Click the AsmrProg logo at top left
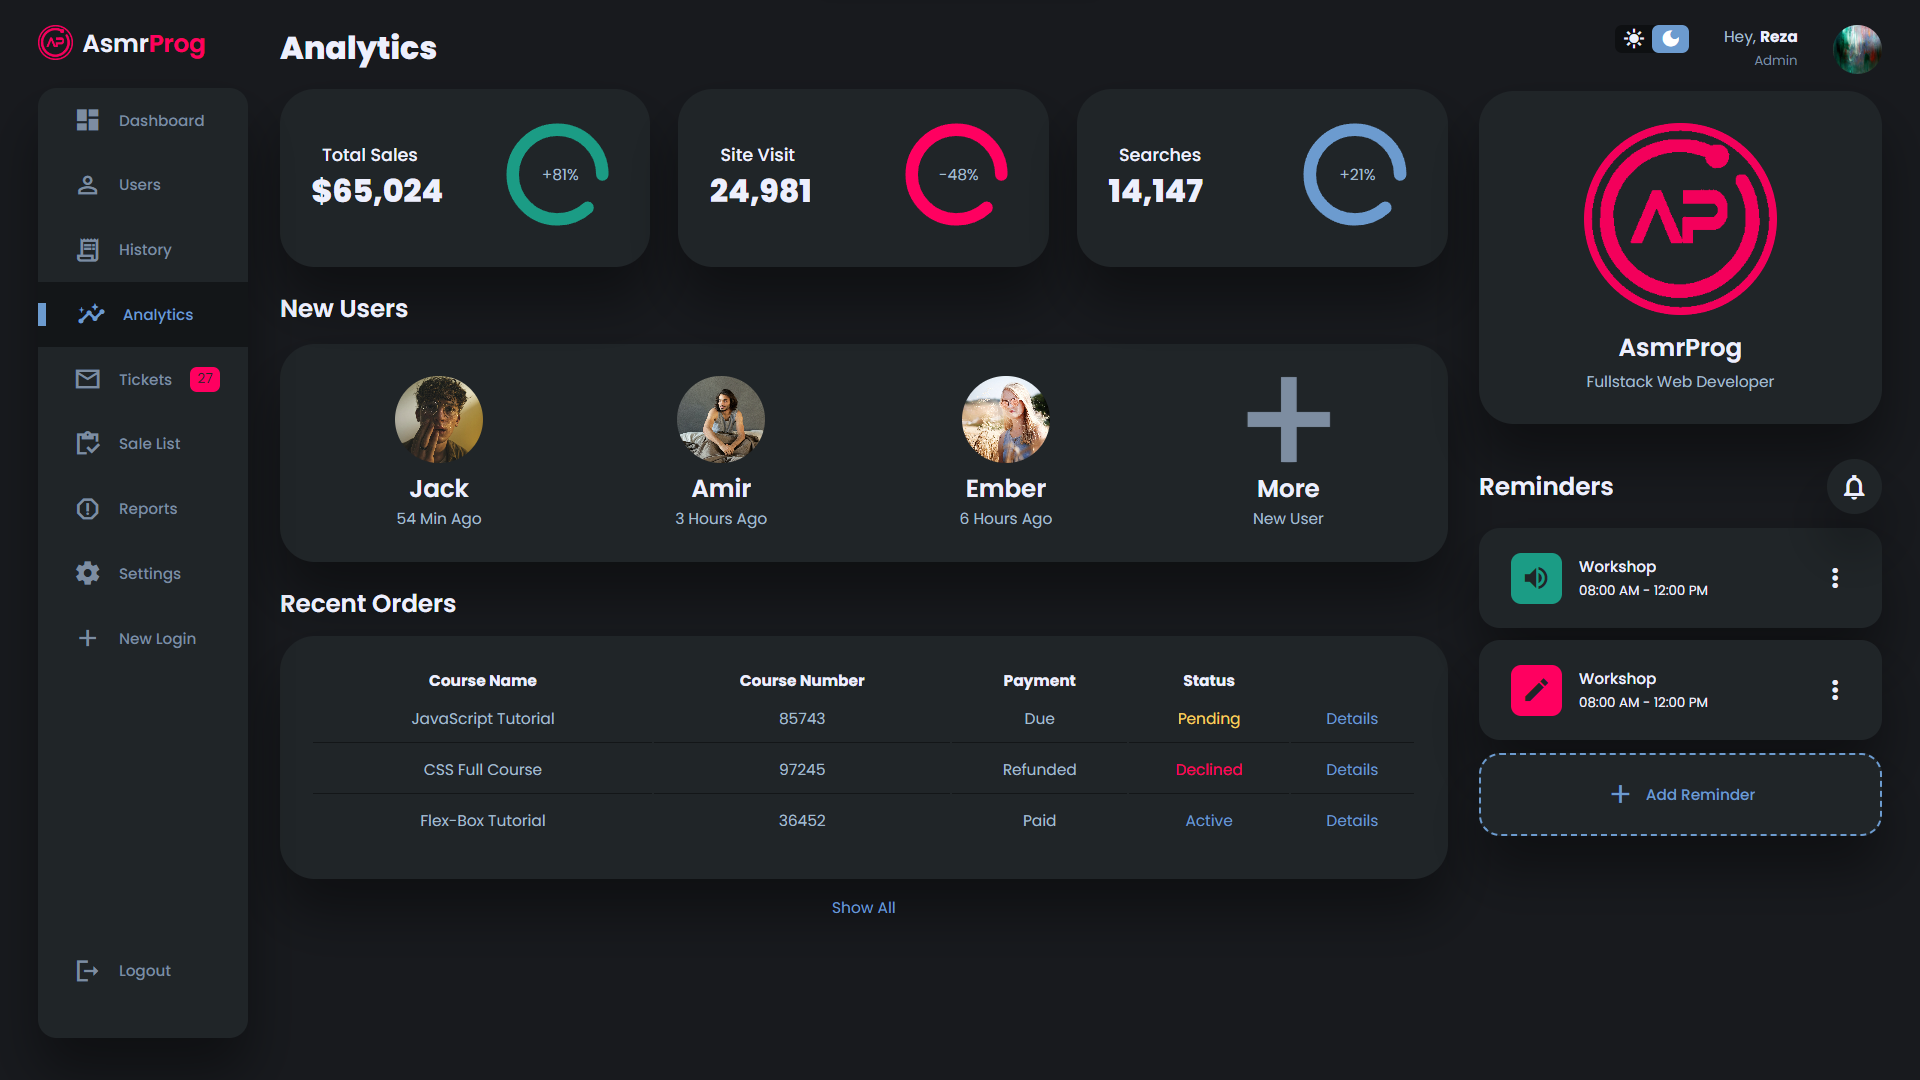Image resolution: width=1920 pixels, height=1080 pixels. pyautogui.click(x=55, y=43)
